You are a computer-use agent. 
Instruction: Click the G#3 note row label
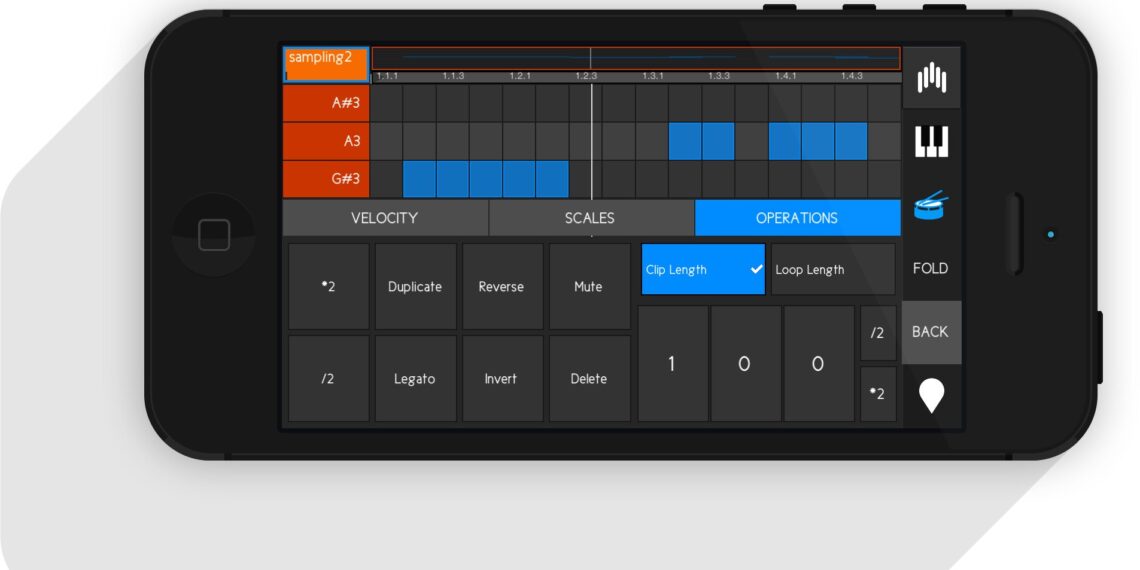coord(326,179)
